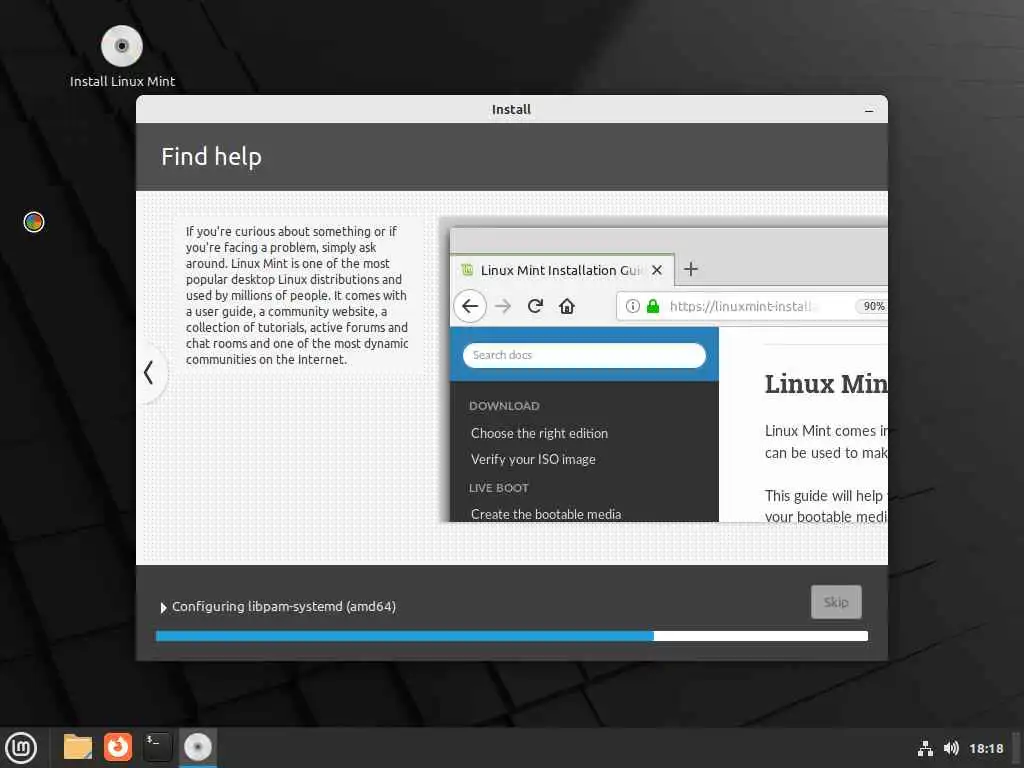The image size is (1024, 768).
Task: Open the network connections tray icon
Action: click(x=925, y=748)
